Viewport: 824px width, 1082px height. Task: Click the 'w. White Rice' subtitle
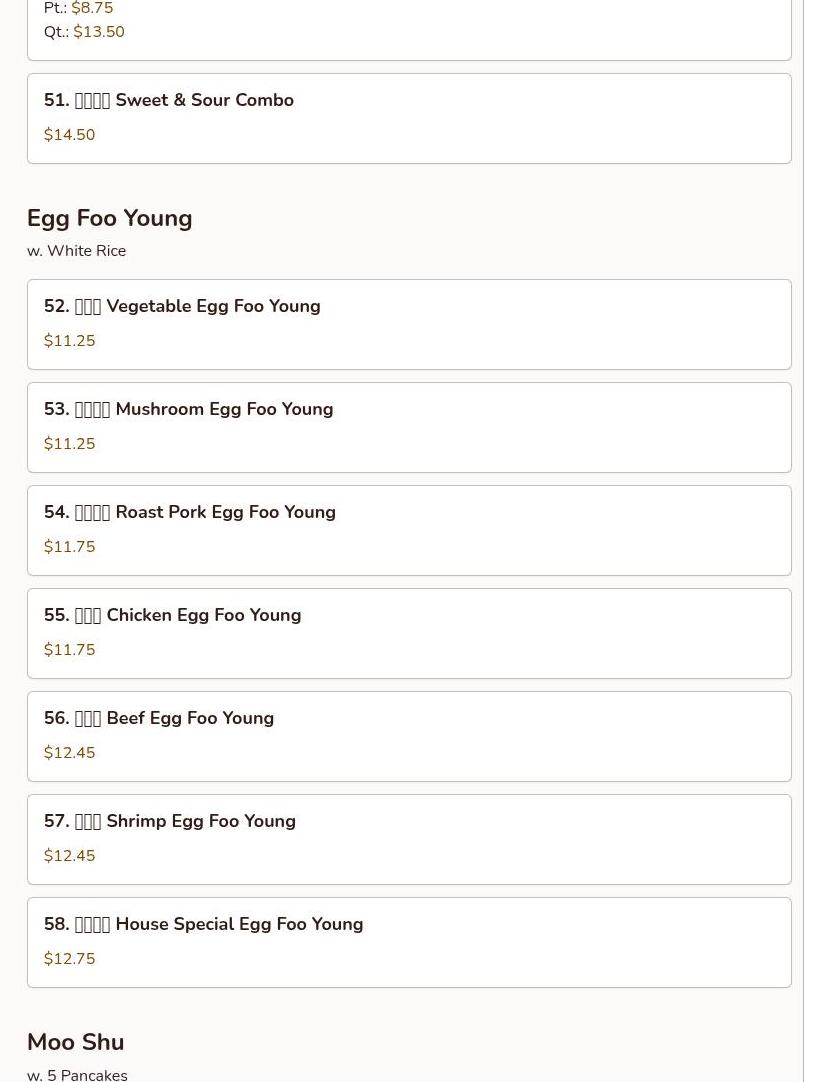pyautogui.click(x=76, y=251)
